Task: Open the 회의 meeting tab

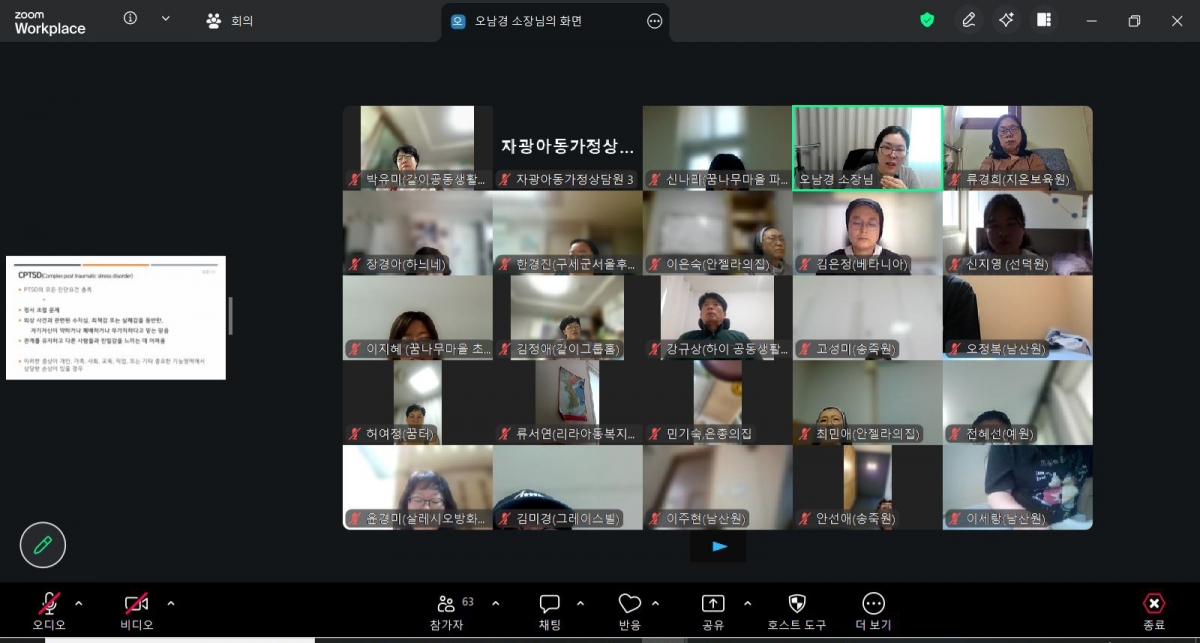Action: click(x=230, y=21)
